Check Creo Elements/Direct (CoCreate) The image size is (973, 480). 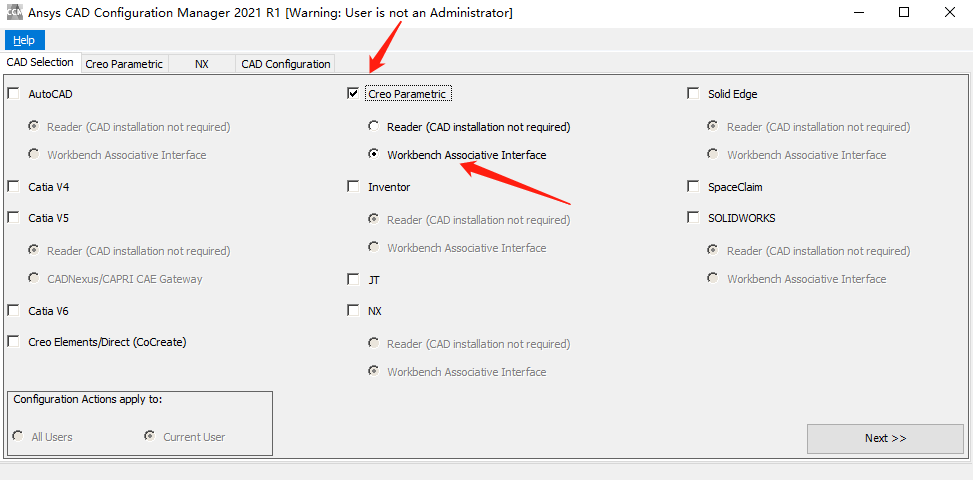pyautogui.click(x=13, y=341)
